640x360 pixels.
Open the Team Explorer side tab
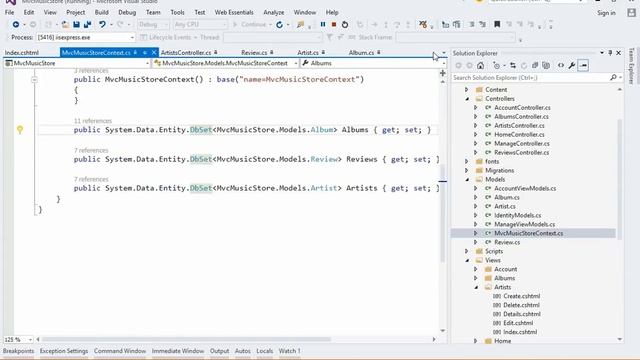[x=631, y=67]
